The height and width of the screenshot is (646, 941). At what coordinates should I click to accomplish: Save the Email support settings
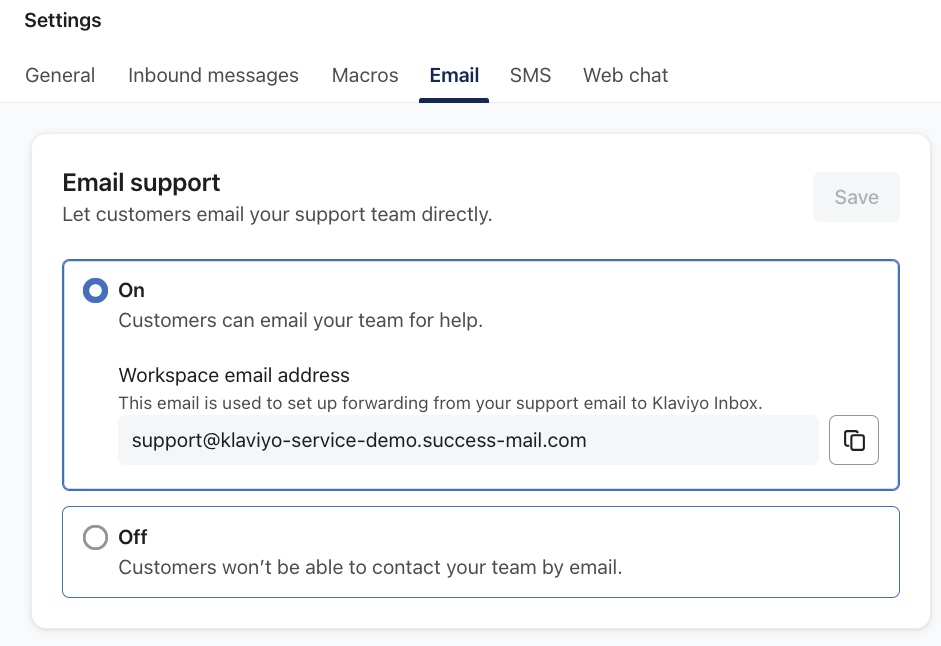pyautogui.click(x=856, y=197)
